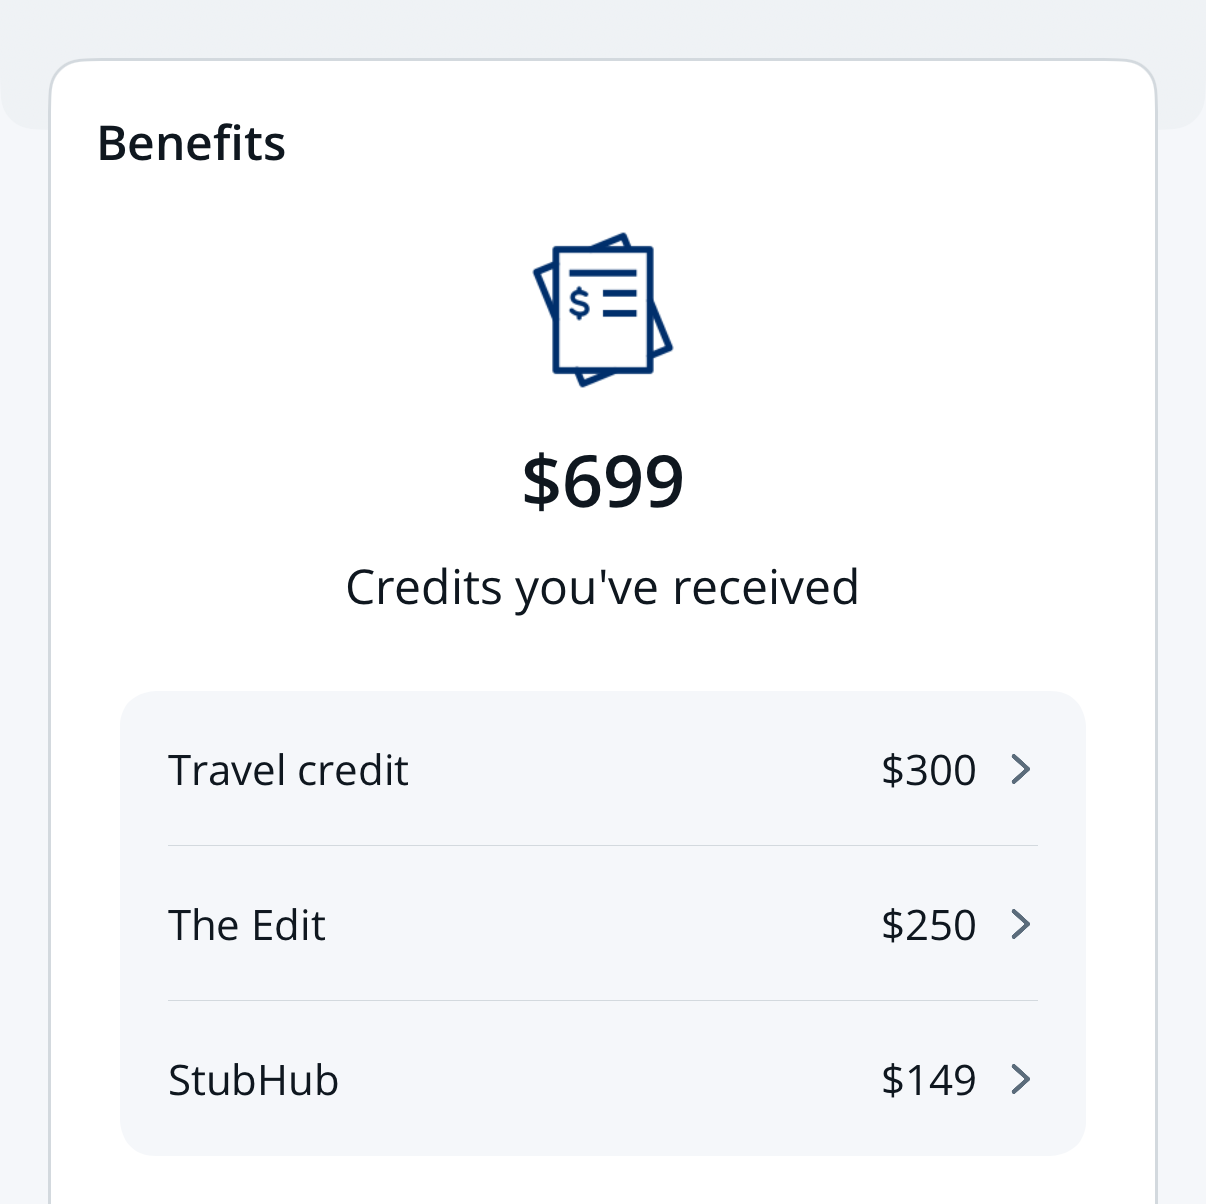Click divider line between Travel credit and The Edit
Screen dimensions: 1206x1204
[x=602, y=846]
